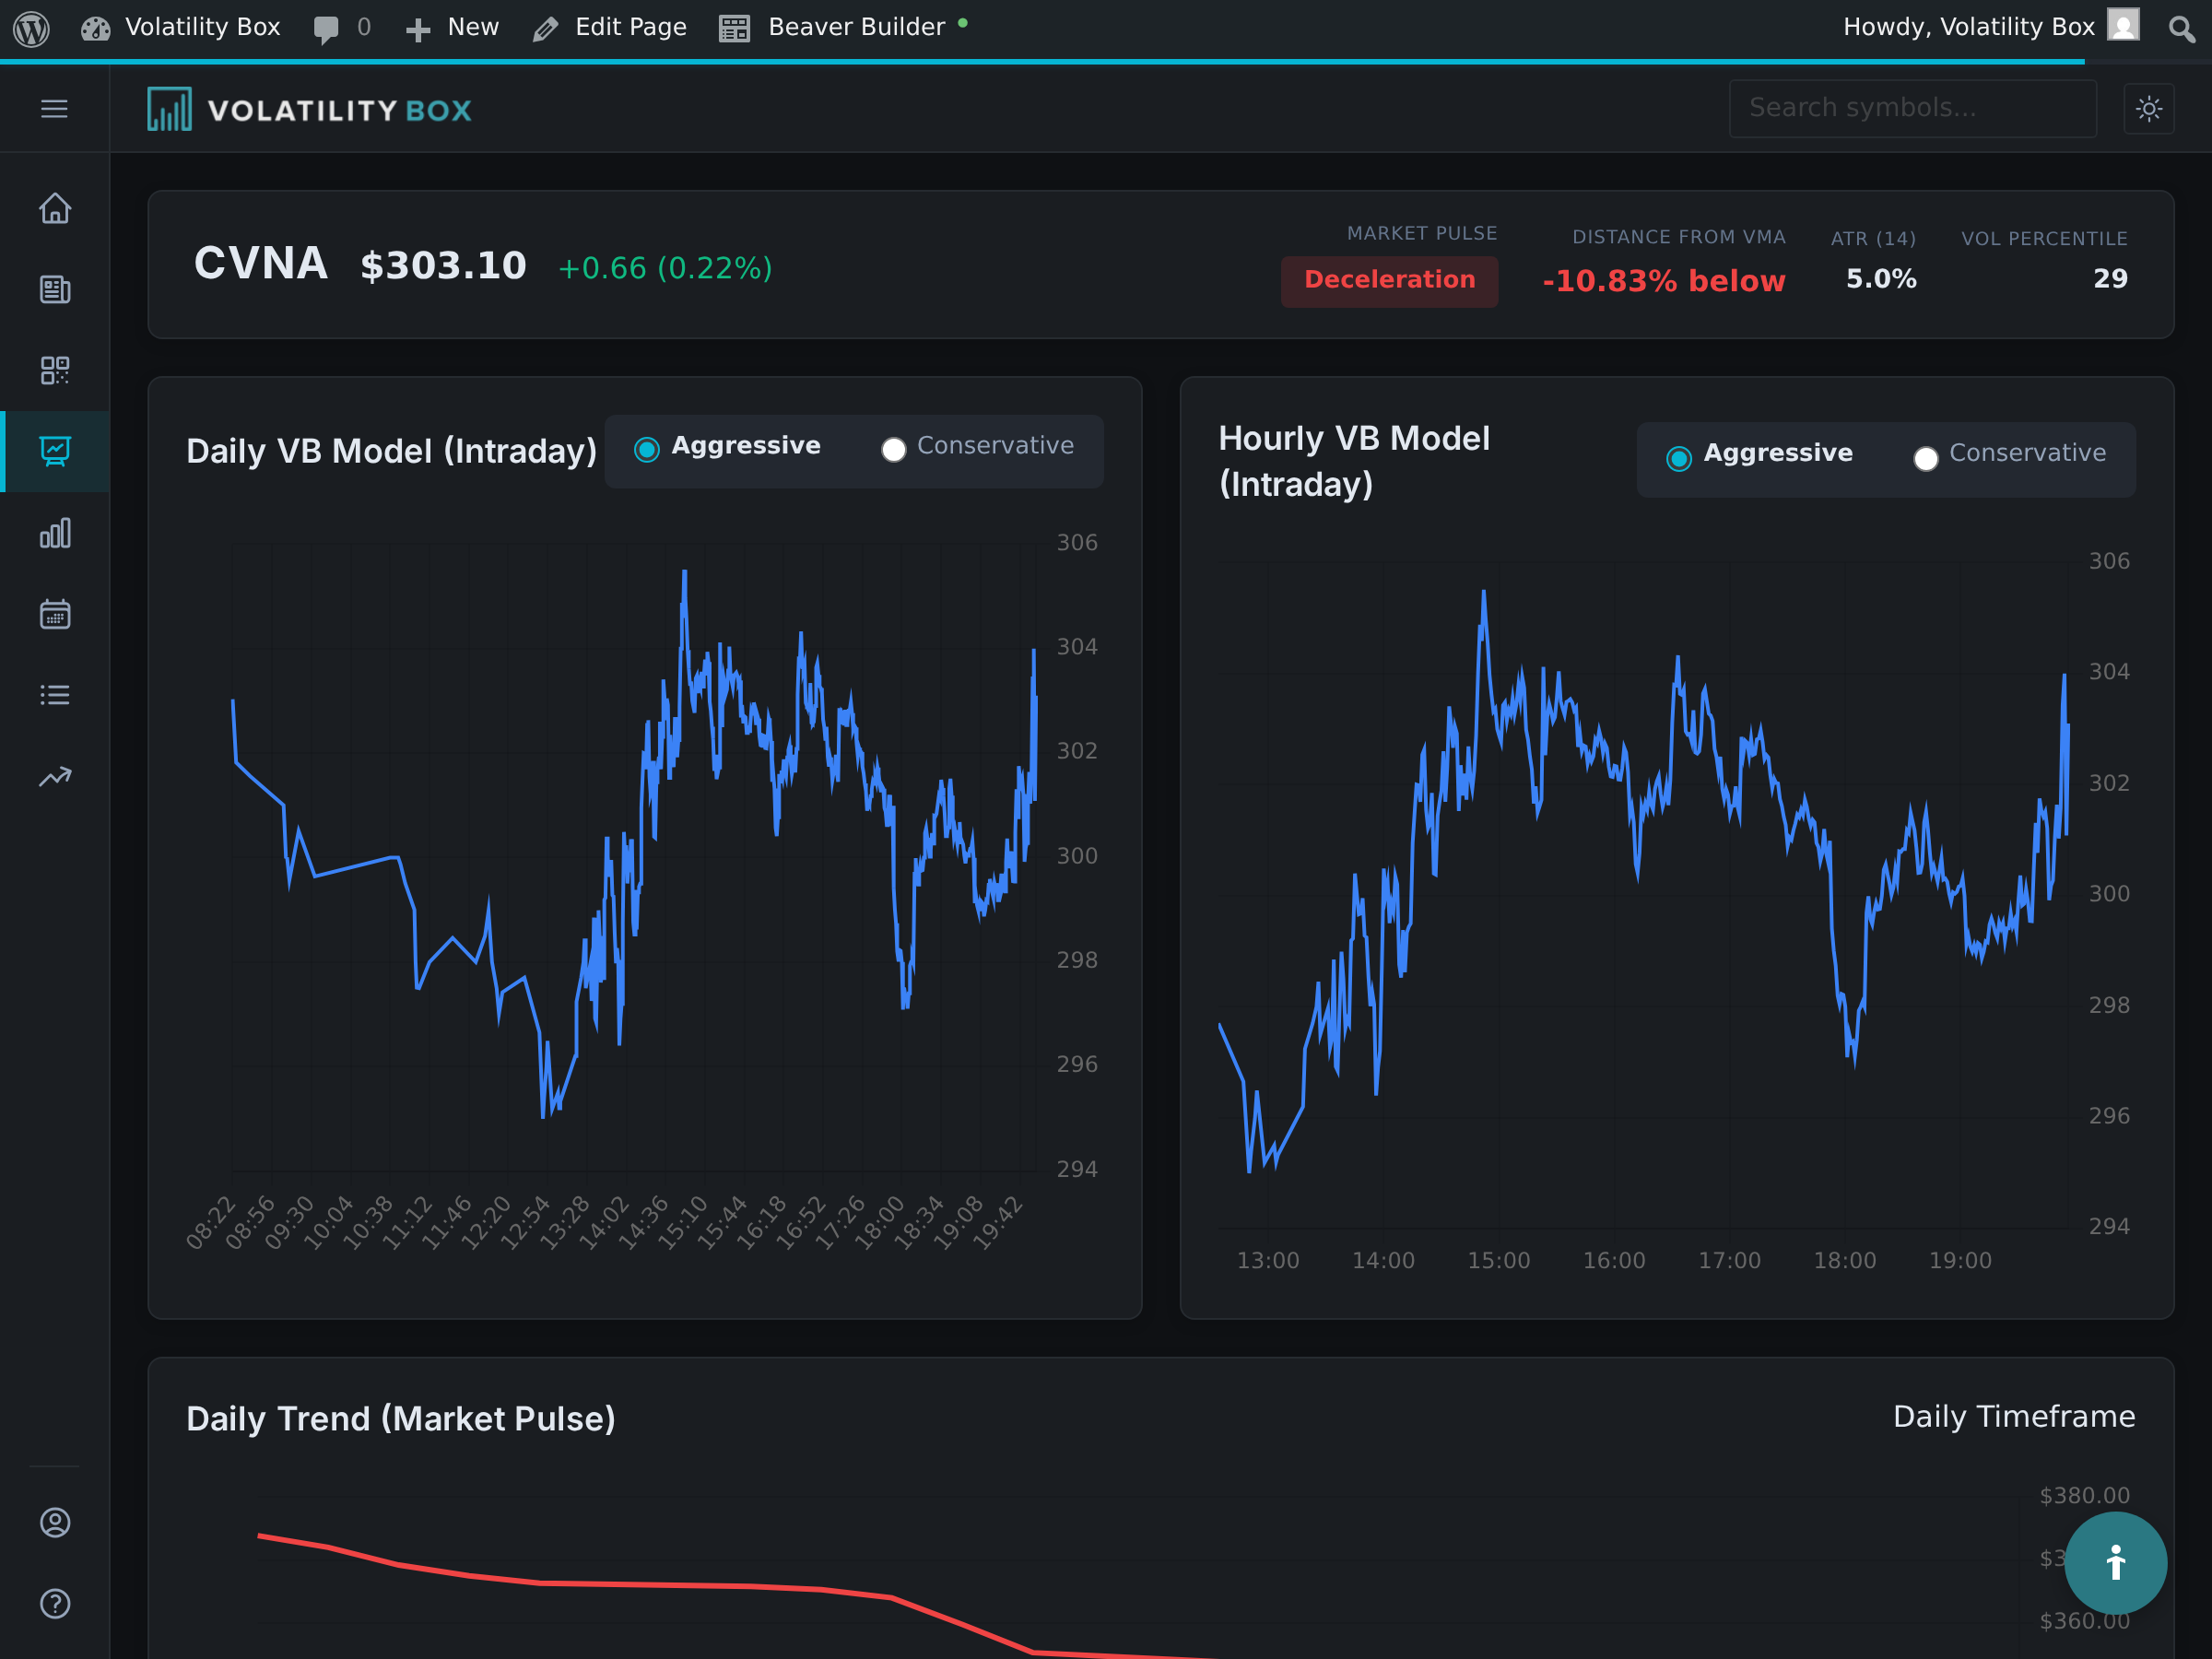2212x1659 pixels.
Task: Click the 13:00 label on hourly chart
Action: 1267,1260
